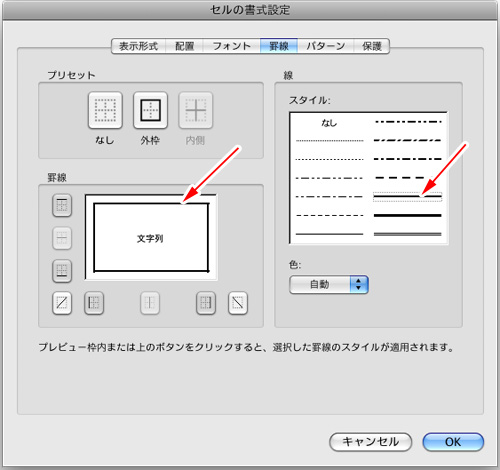Choose the なし line style

pos(329,123)
